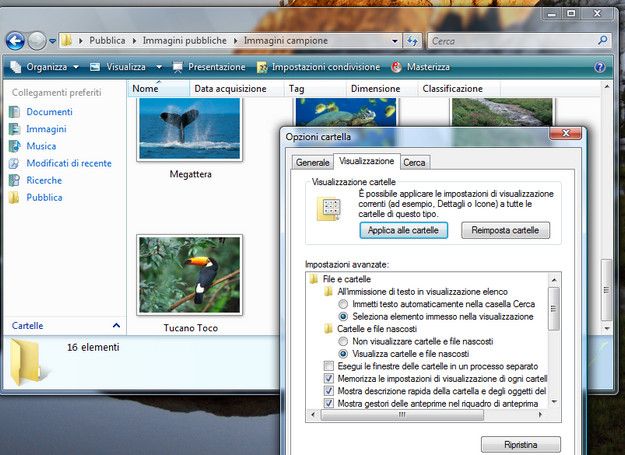The image size is (625, 455).
Task: Click the Musica sidebar icon
Action: pyautogui.click(x=14, y=146)
